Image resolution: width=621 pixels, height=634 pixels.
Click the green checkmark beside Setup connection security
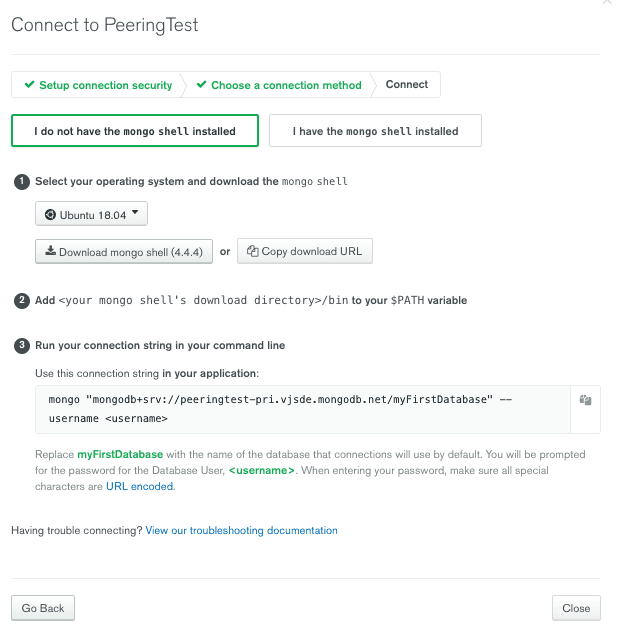[30, 85]
